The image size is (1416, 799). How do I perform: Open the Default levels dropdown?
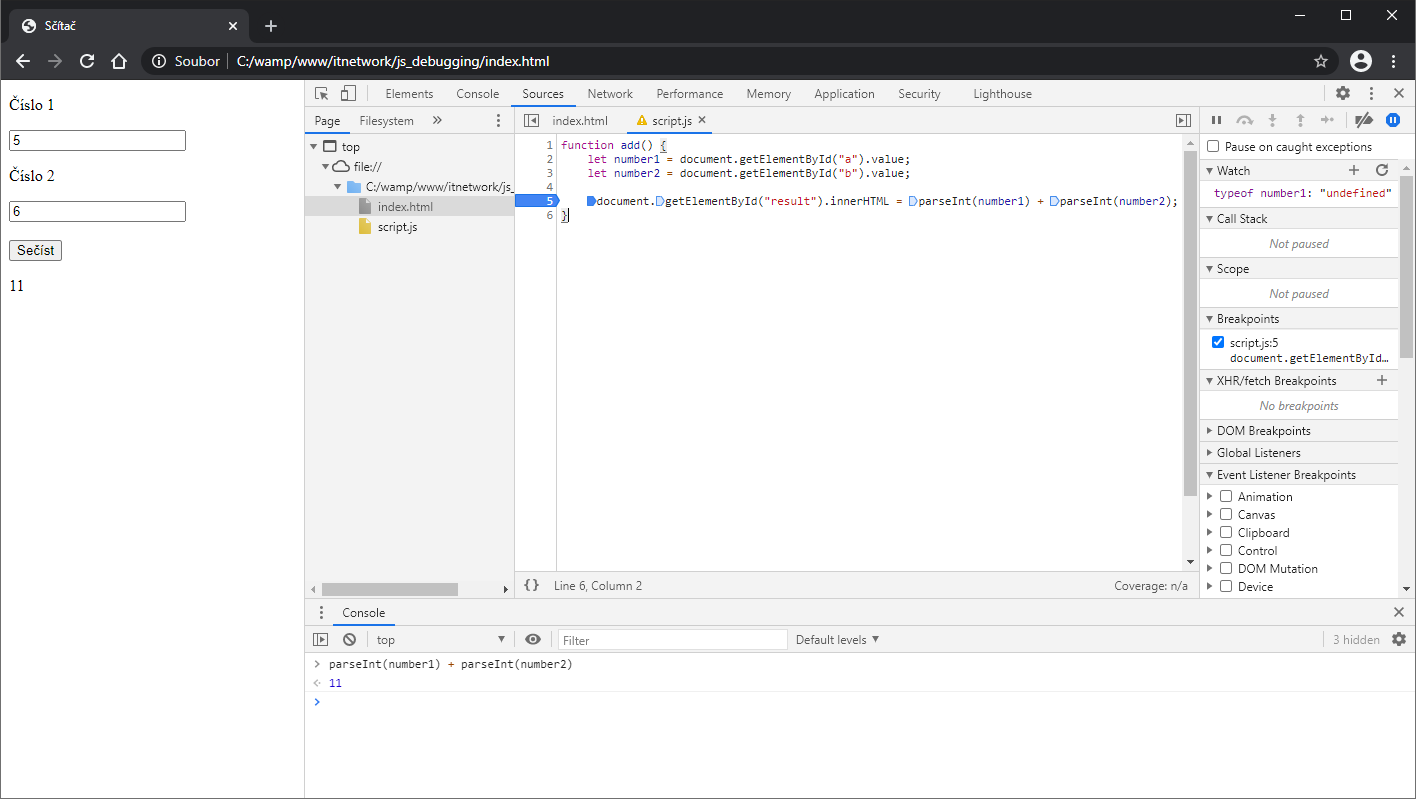click(837, 640)
